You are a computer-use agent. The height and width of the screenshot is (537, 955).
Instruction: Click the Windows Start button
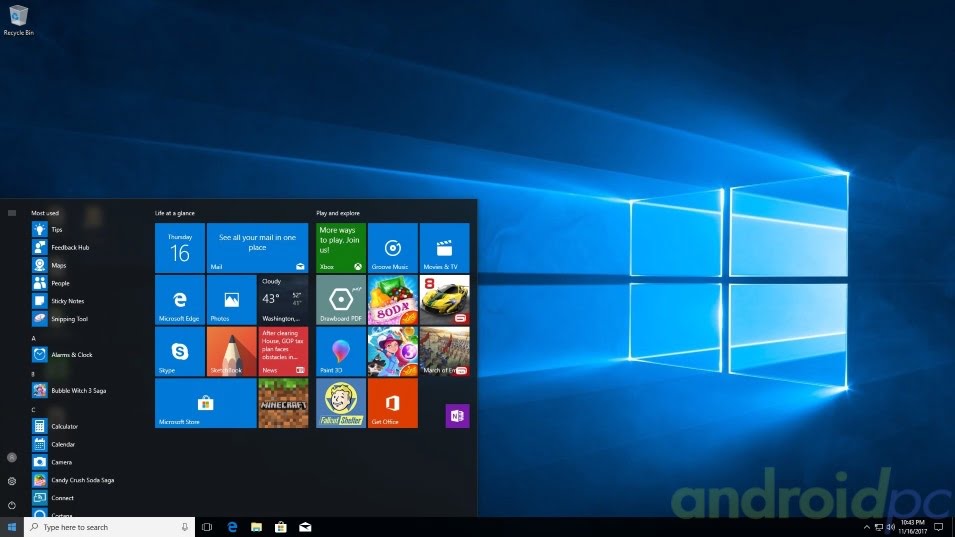12,527
